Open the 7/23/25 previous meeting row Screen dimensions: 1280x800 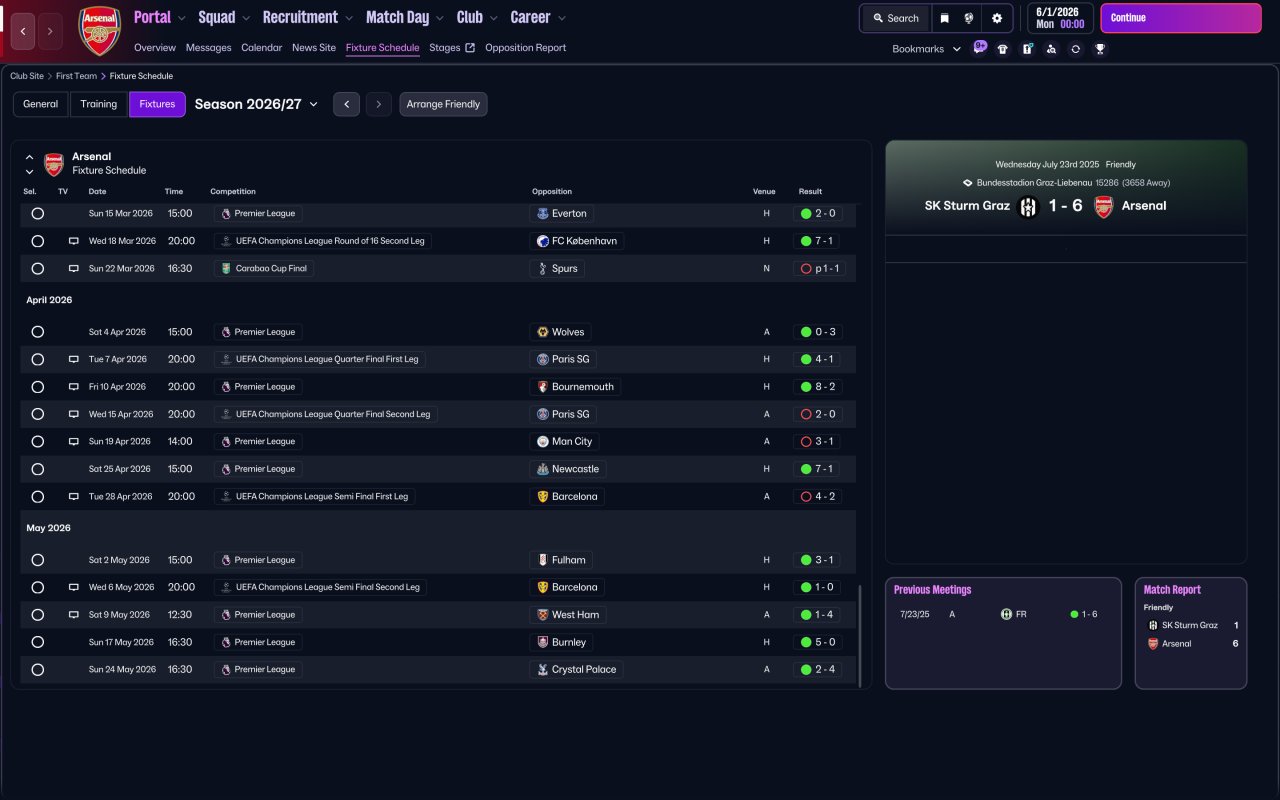(x=1003, y=614)
